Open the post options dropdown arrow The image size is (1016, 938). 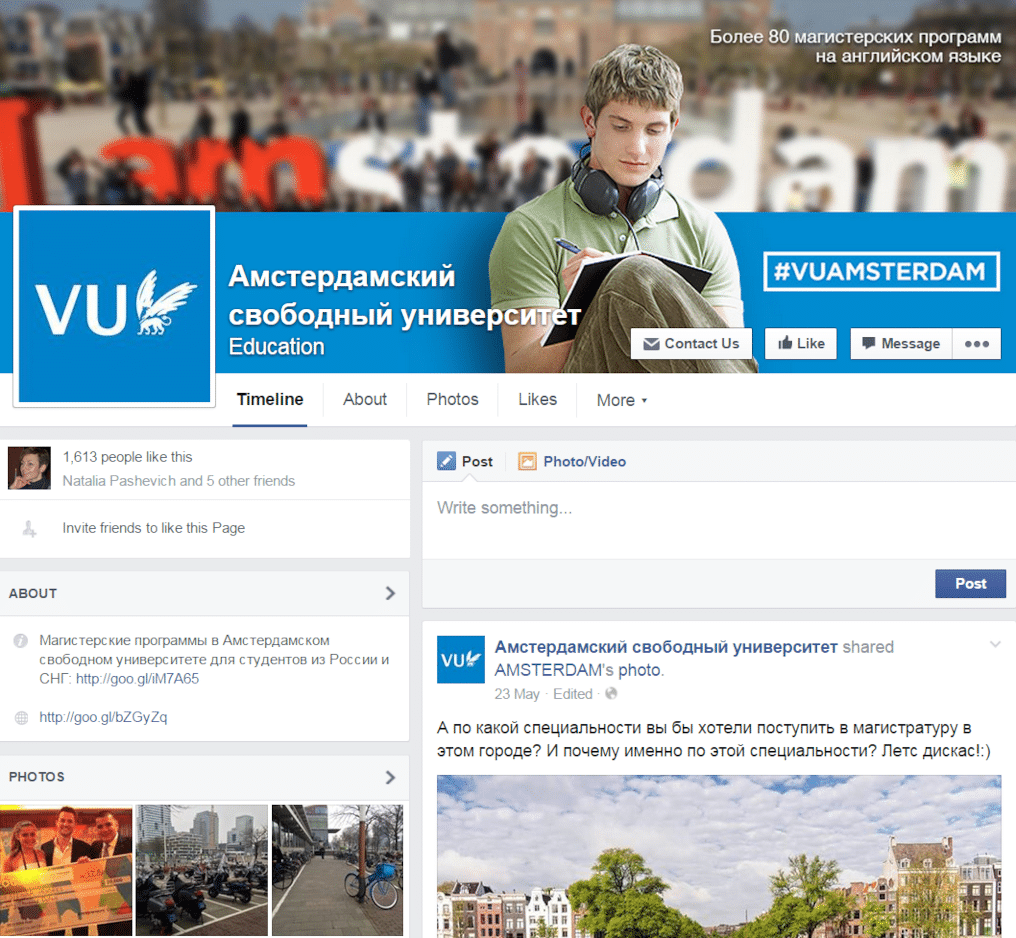[x=995, y=644]
